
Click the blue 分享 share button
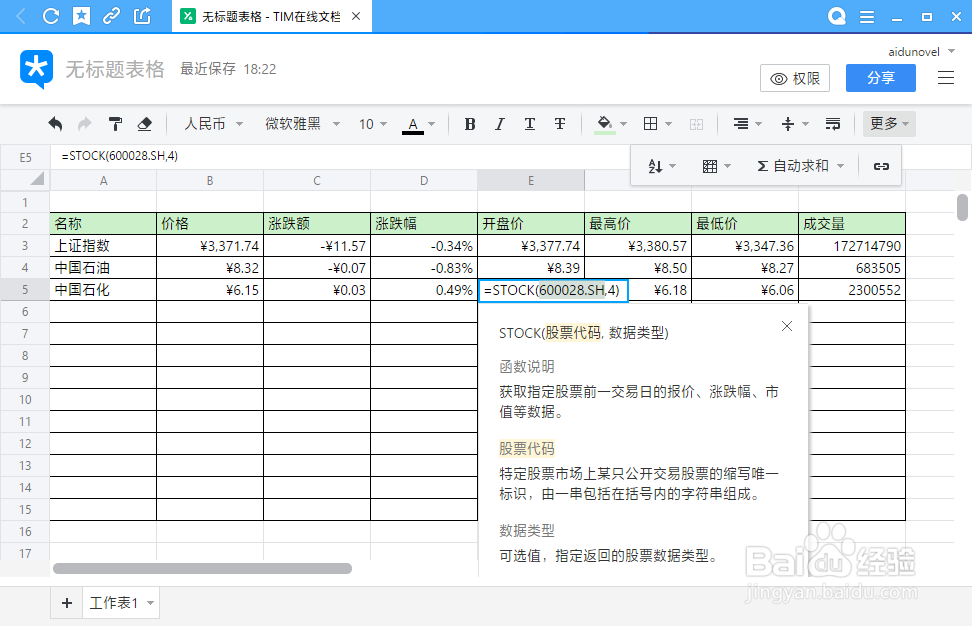tap(881, 78)
